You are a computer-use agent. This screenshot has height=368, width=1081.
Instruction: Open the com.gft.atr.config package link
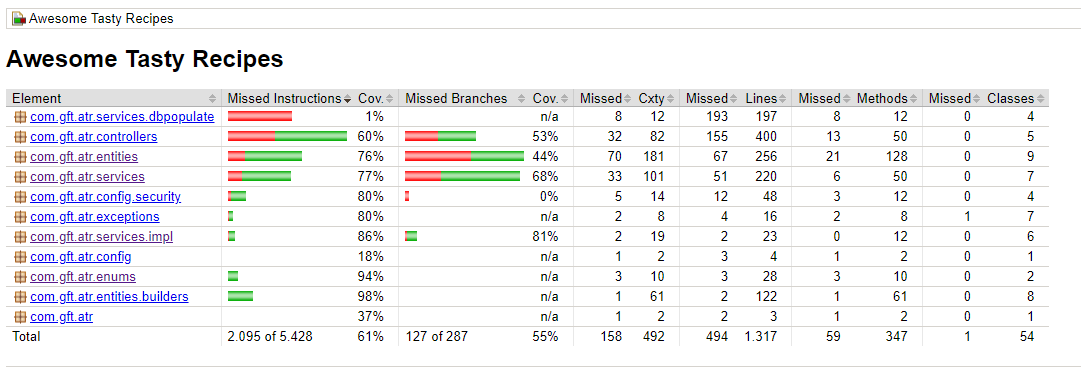pos(81,257)
